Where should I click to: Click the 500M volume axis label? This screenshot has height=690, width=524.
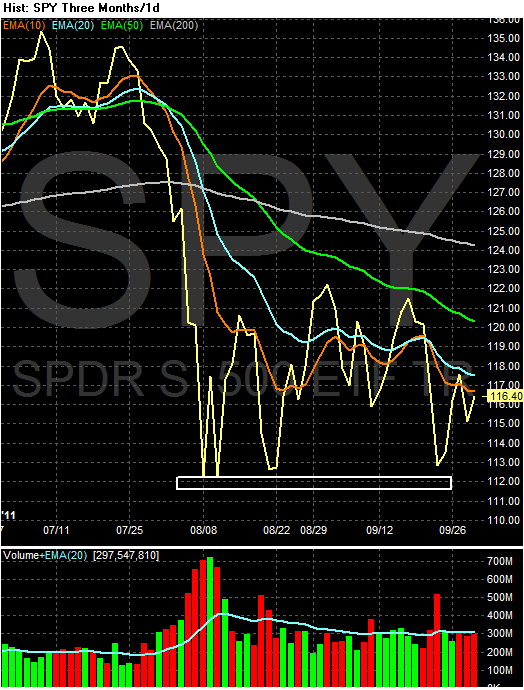click(x=500, y=597)
